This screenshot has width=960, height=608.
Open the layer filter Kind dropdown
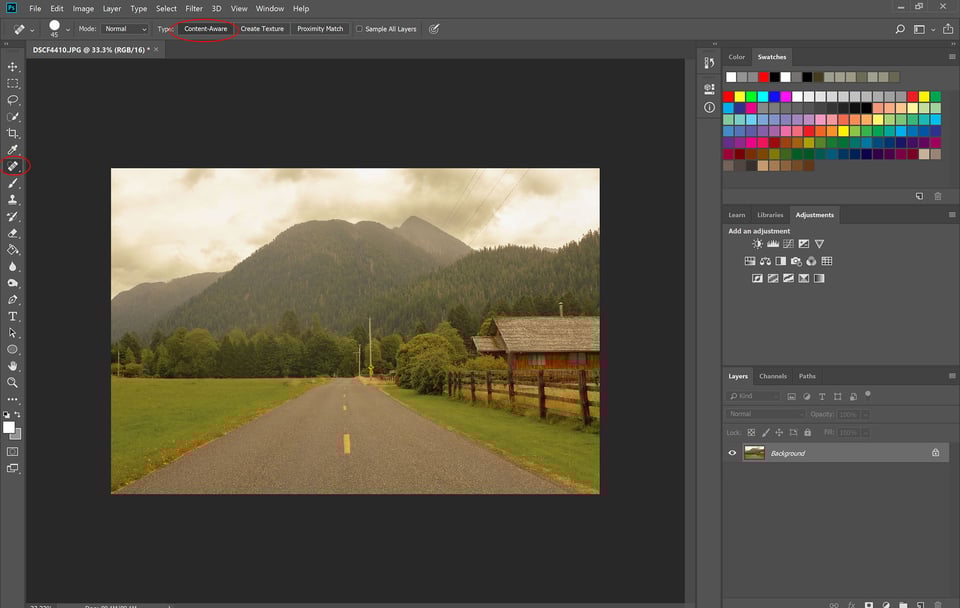pos(754,396)
